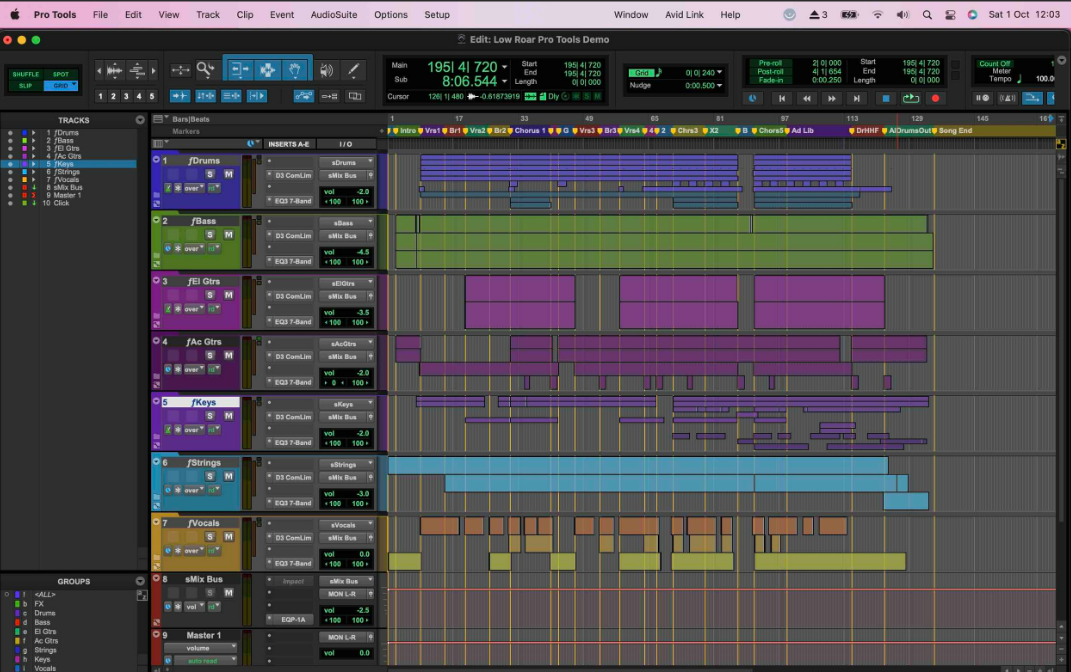Mute the fAc Gtrs track

tap(228, 355)
